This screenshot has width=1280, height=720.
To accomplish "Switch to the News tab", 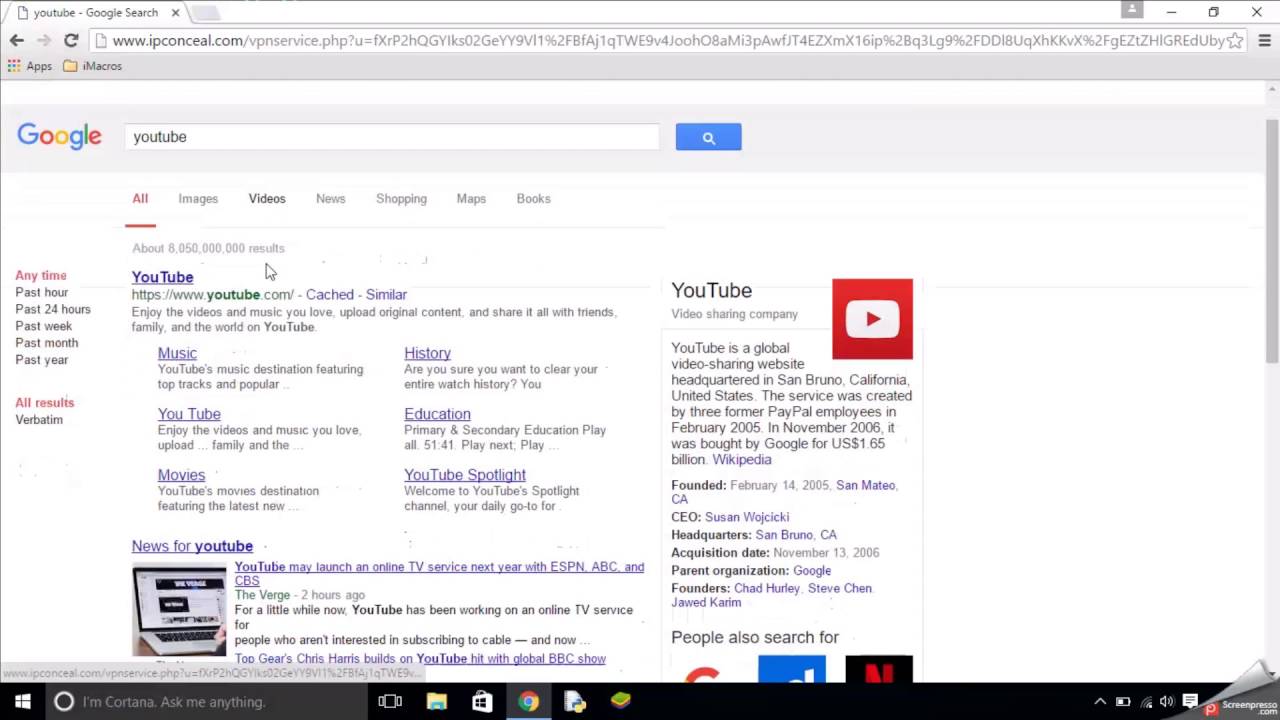I will click(x=330, y=198).
